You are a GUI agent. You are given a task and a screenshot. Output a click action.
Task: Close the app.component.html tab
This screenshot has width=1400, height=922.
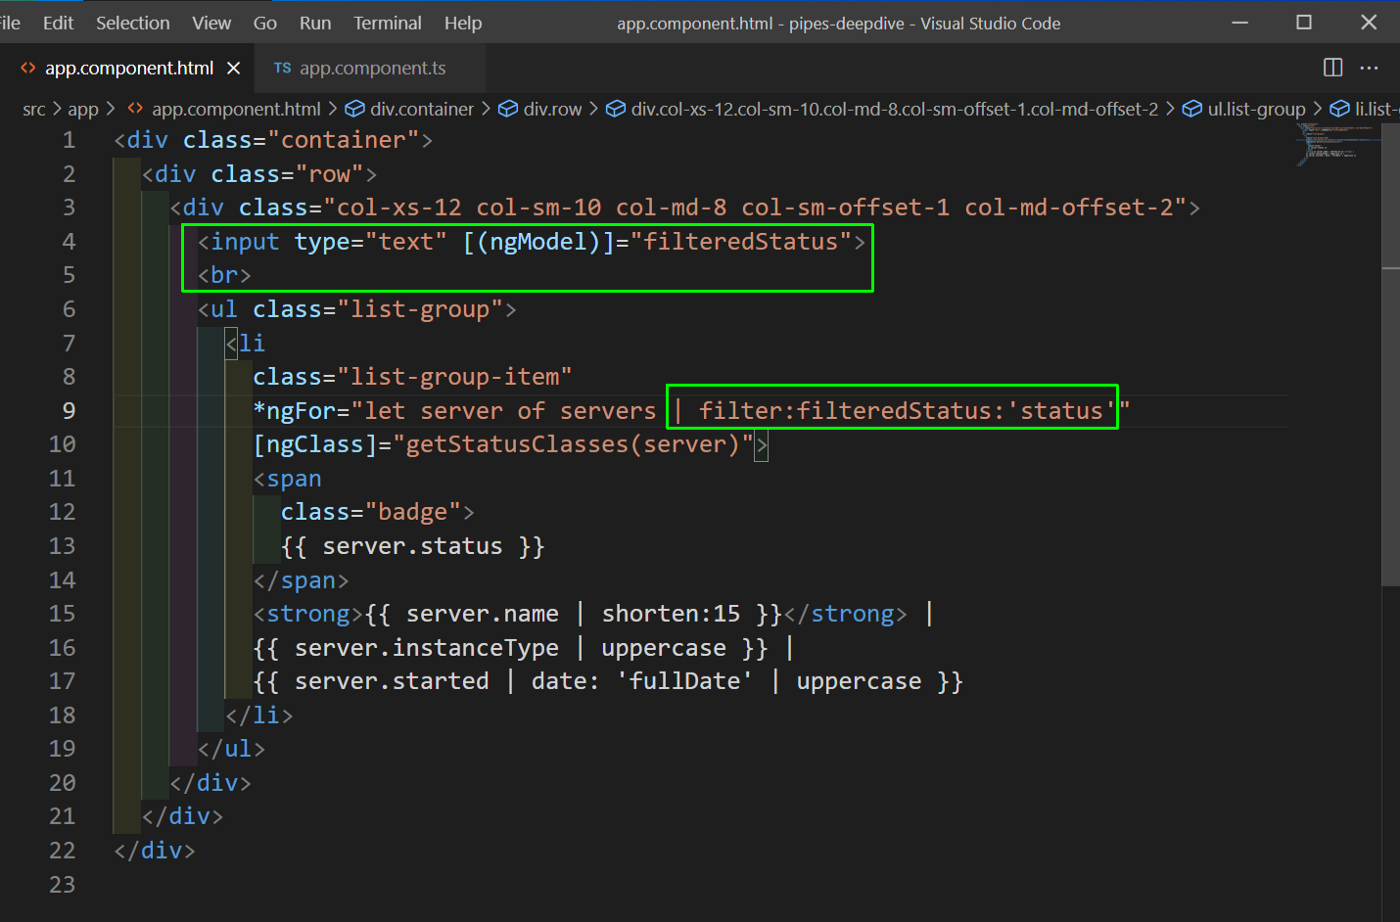pyautogui.click(x=234, y=68)
